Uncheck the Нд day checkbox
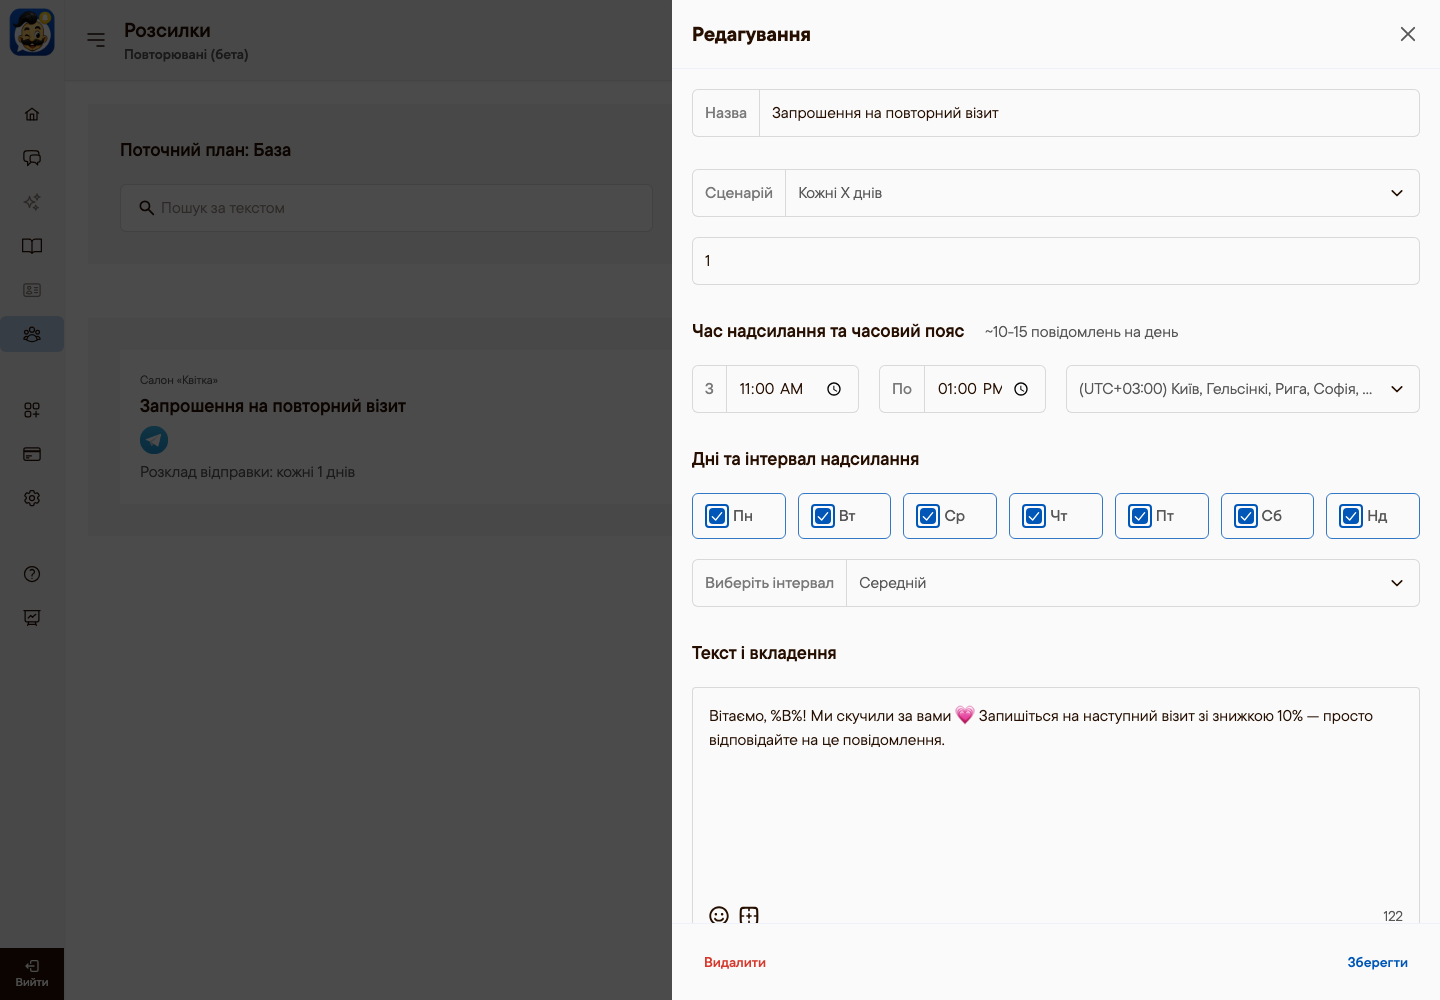The height and width of the screenshot is (1000, 1440). tap(1351, 516)
